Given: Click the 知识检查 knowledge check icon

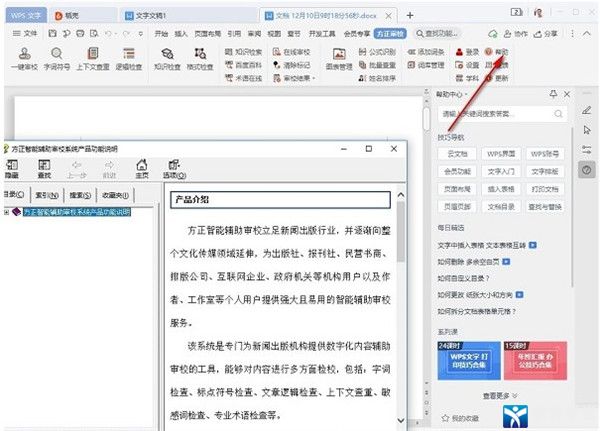Looking at the screenshot, I should tap(167, 56).
